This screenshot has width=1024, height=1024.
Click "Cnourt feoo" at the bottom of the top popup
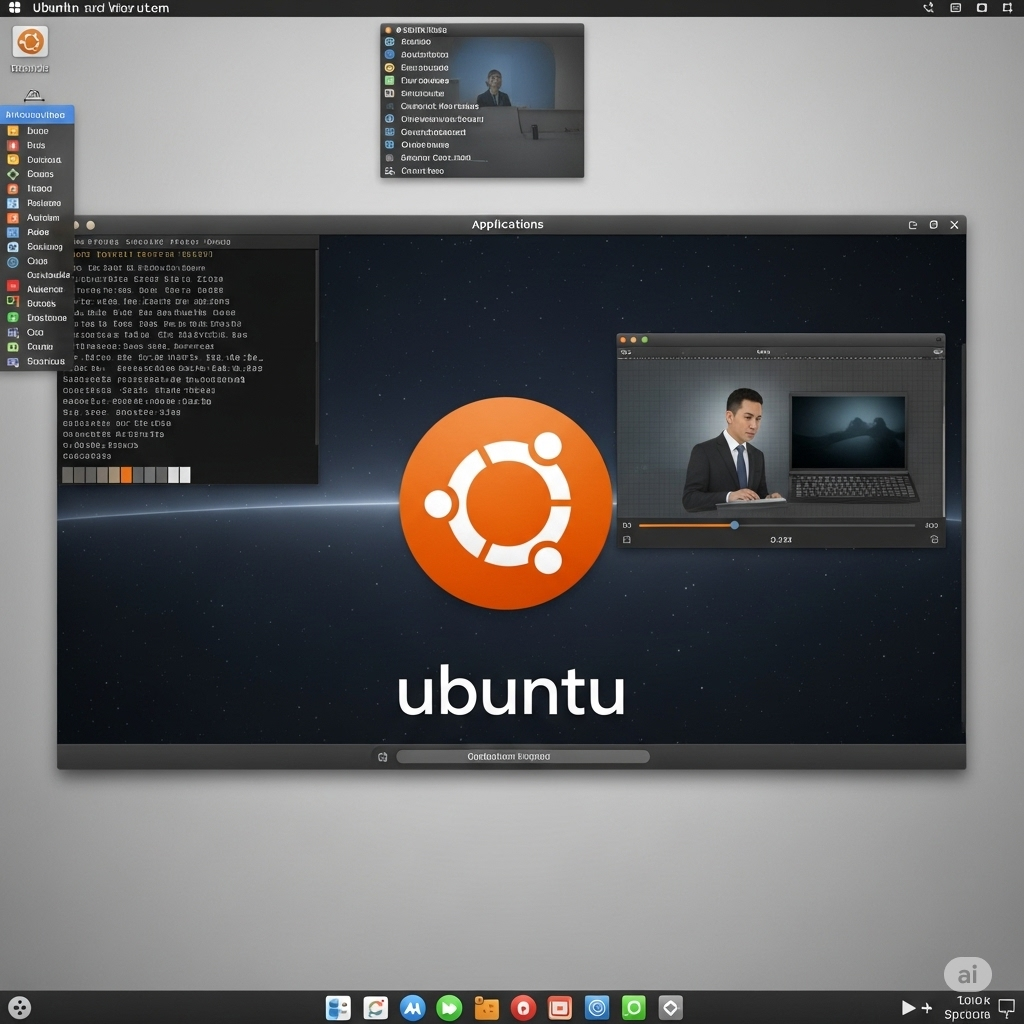[423, 170]
